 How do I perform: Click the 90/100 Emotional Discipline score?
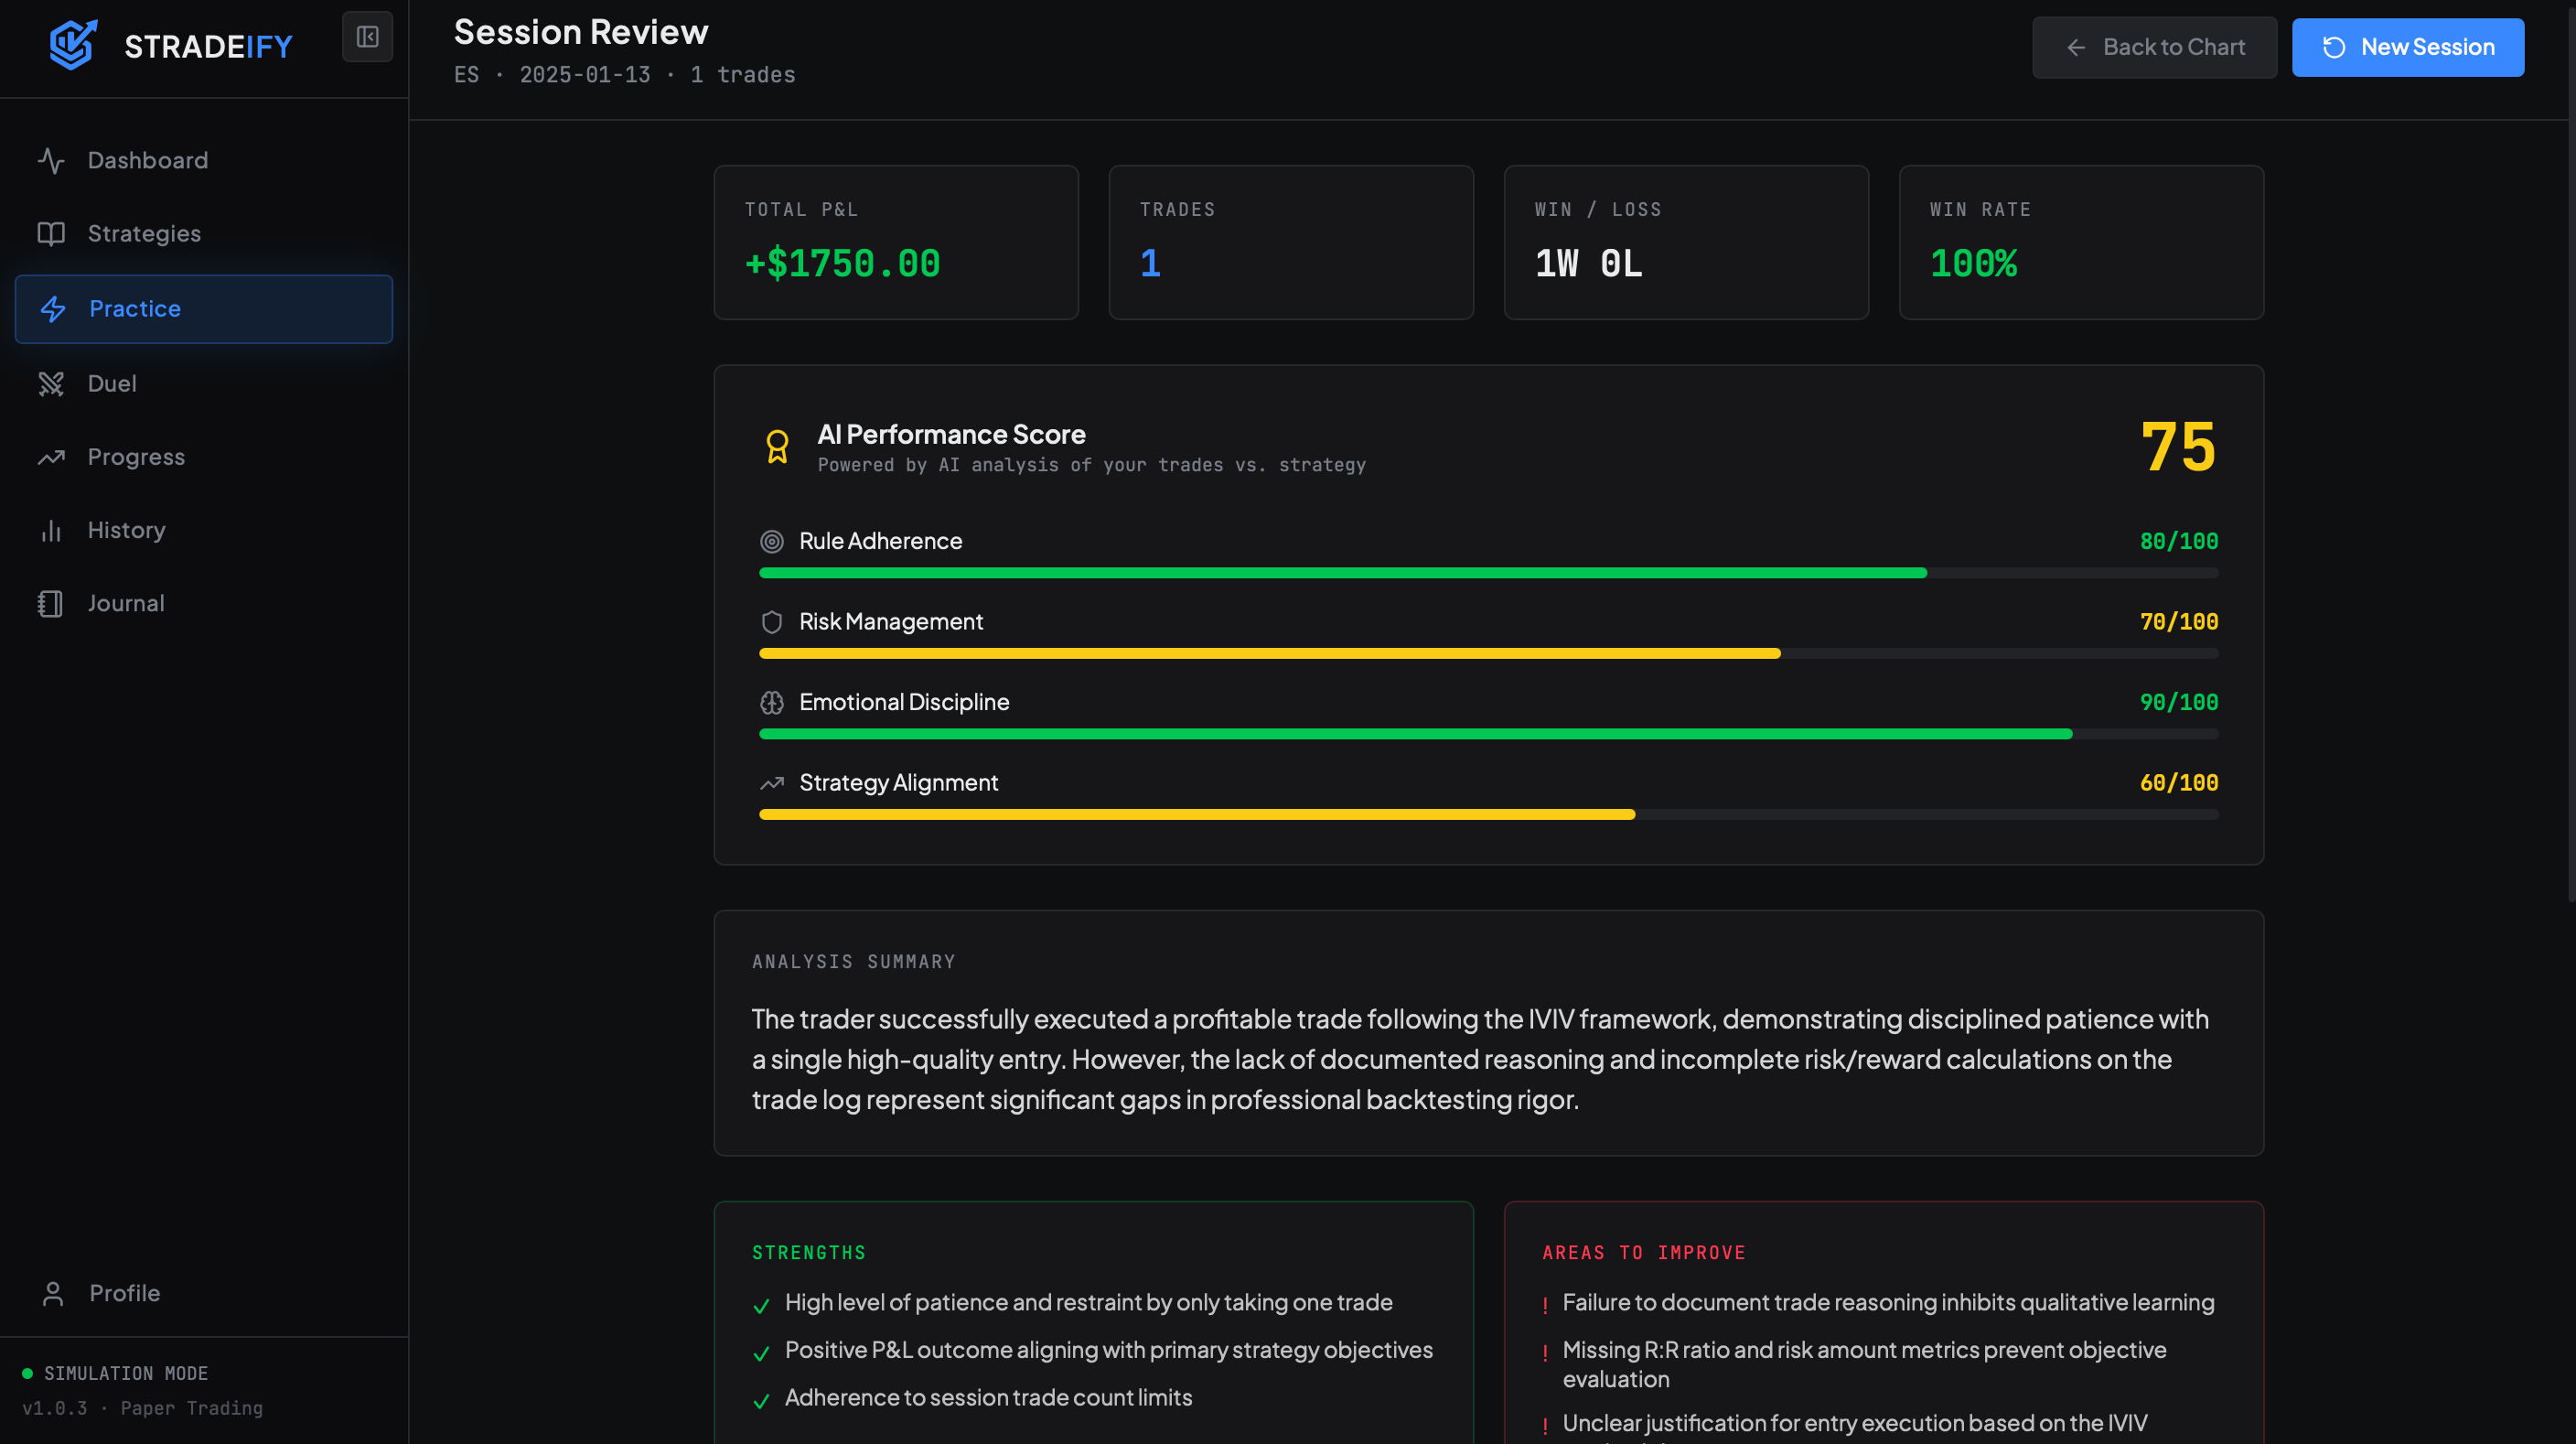click(x=2178, y=702)
